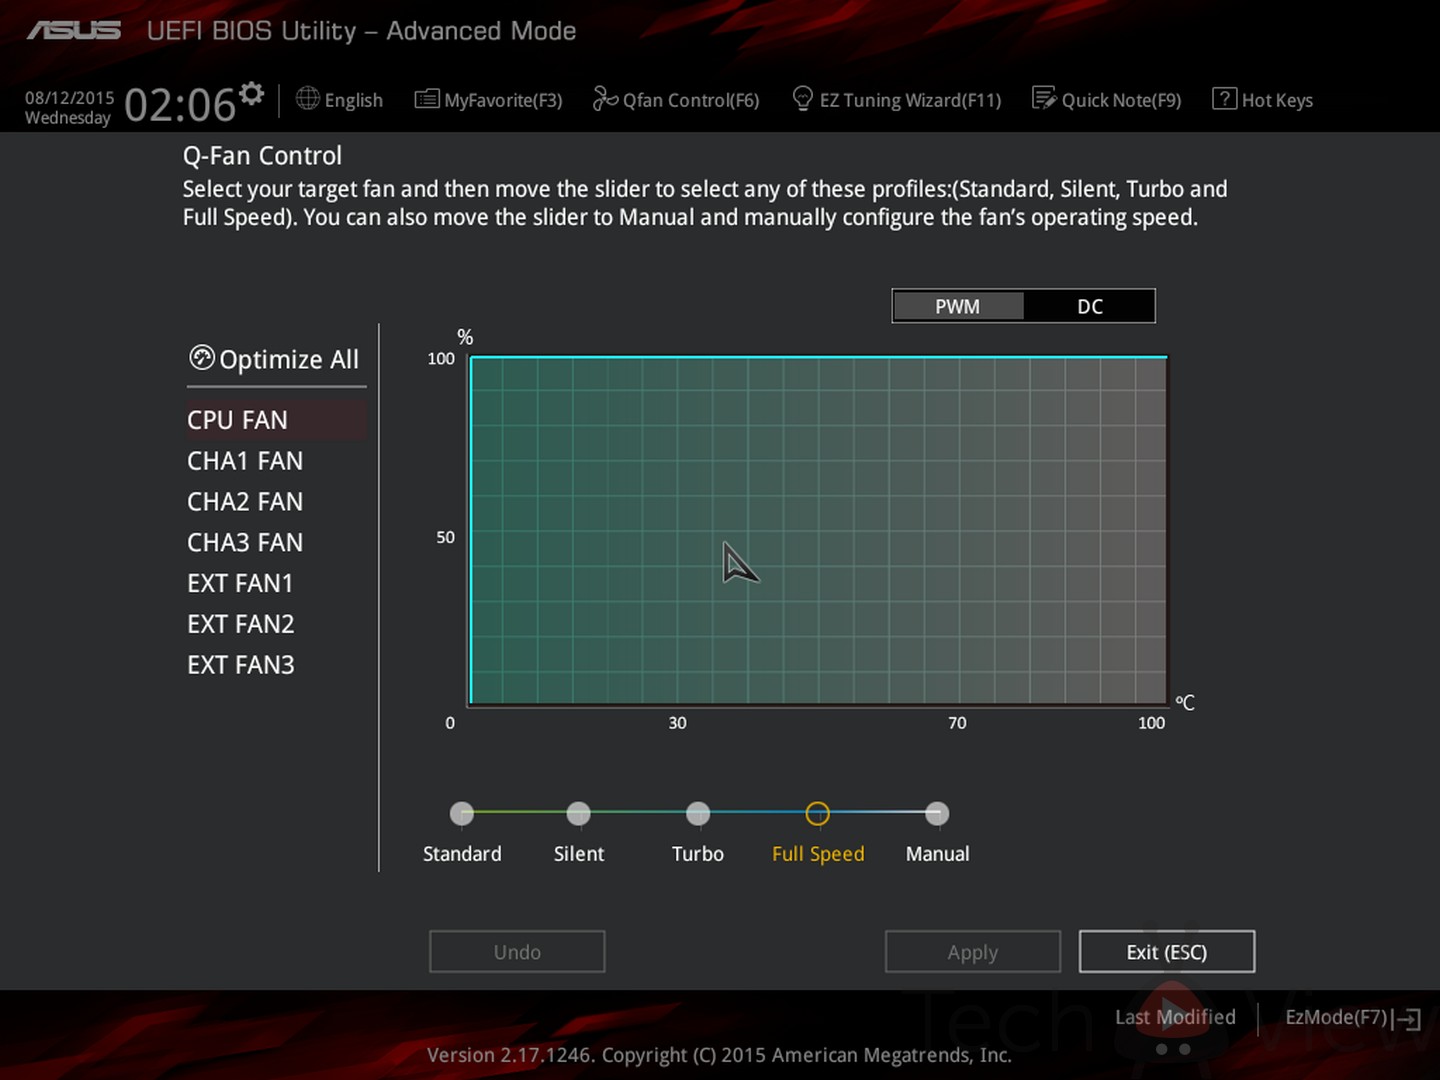Image resolution: width=1440 pixels, height=1080 pixels.
Task: Select the Standard fan profile
Action: [x=462, y=814]
